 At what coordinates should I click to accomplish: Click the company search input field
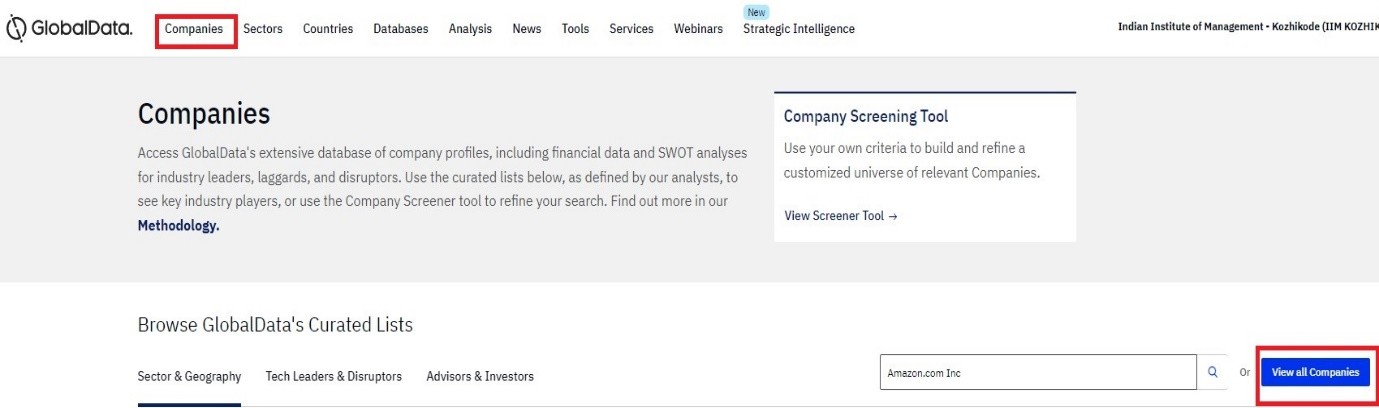pyautogui.click(x=1037, y=373)
